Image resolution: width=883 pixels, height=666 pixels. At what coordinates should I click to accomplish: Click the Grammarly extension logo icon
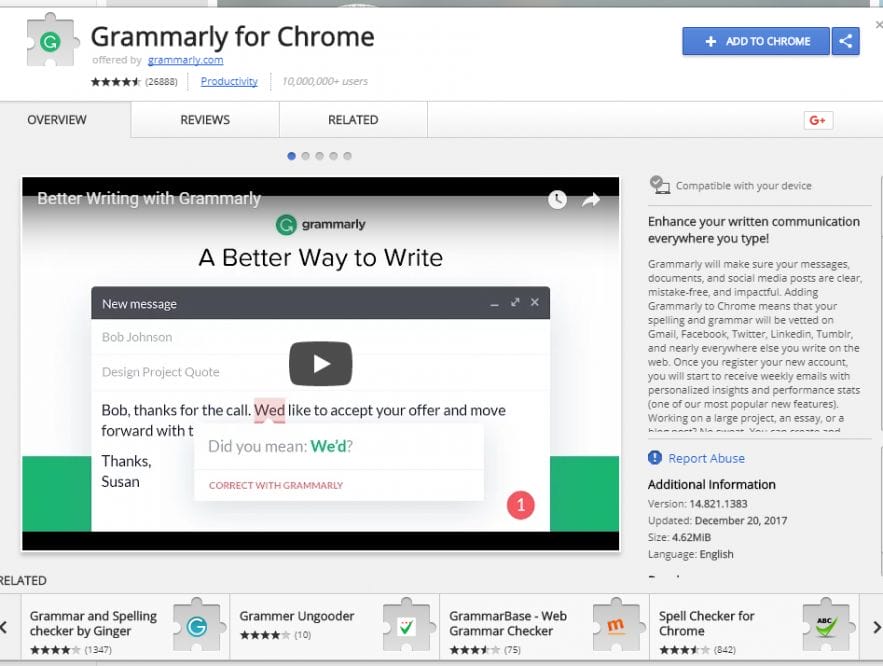pos(51,41)
